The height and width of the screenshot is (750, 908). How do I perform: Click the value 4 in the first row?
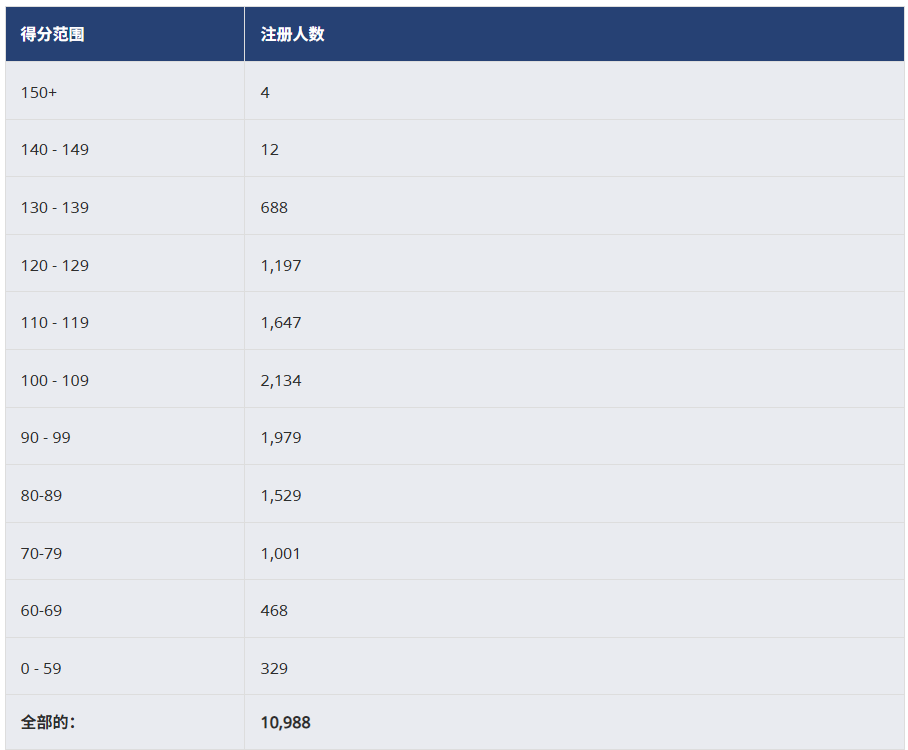coord(265,92)
